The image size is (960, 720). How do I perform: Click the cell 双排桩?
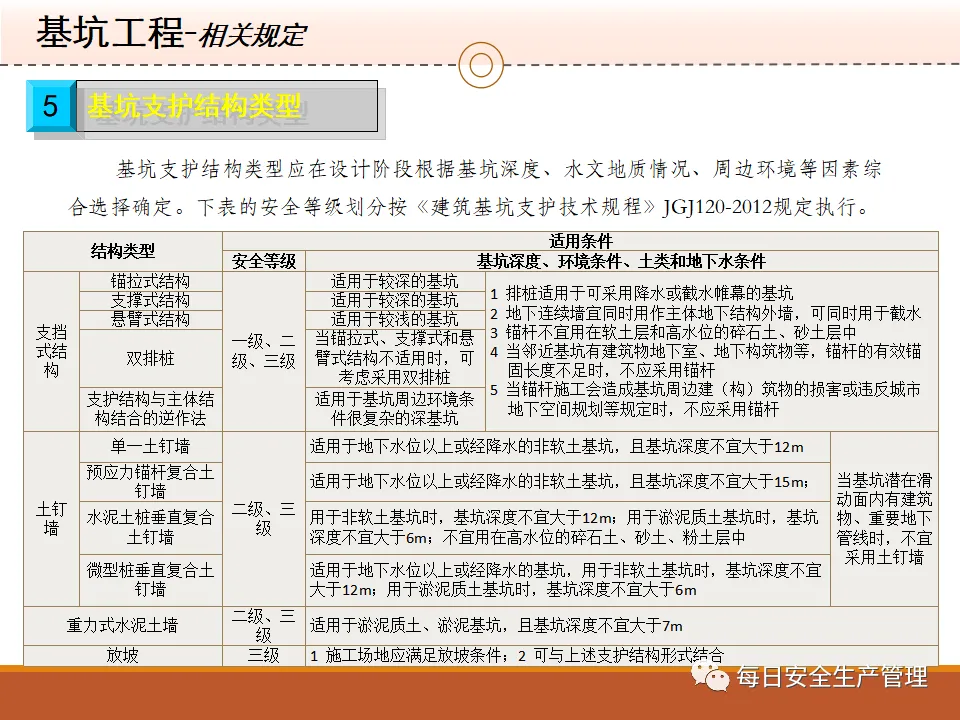(150, 358)
